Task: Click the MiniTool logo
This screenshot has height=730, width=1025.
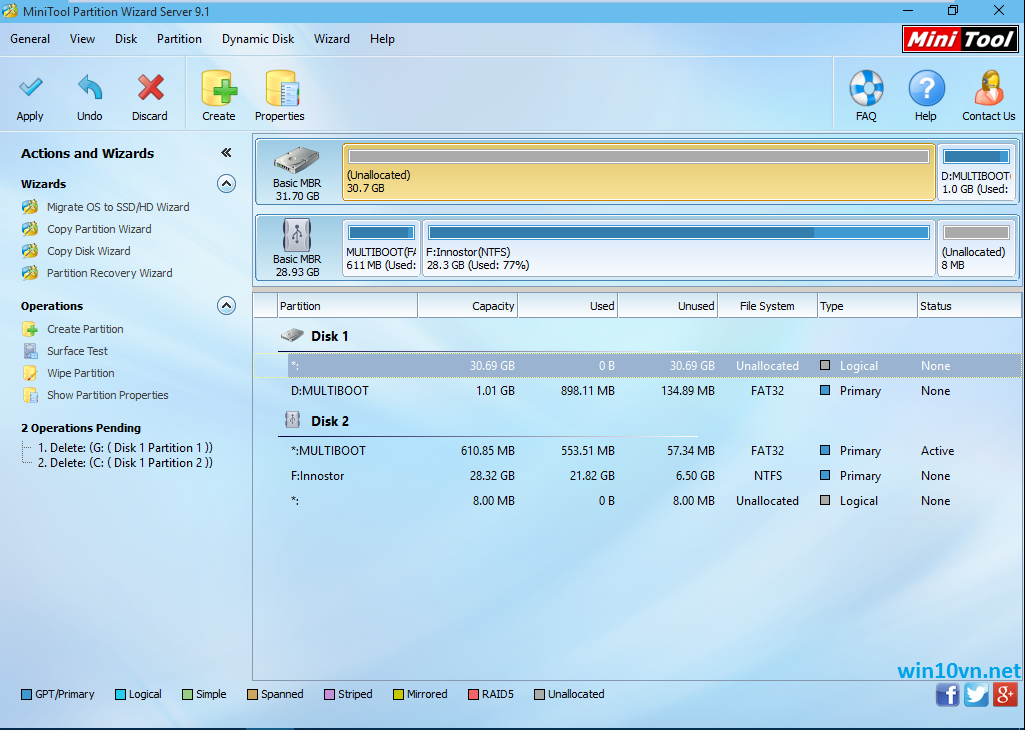Action: [960, 39]
